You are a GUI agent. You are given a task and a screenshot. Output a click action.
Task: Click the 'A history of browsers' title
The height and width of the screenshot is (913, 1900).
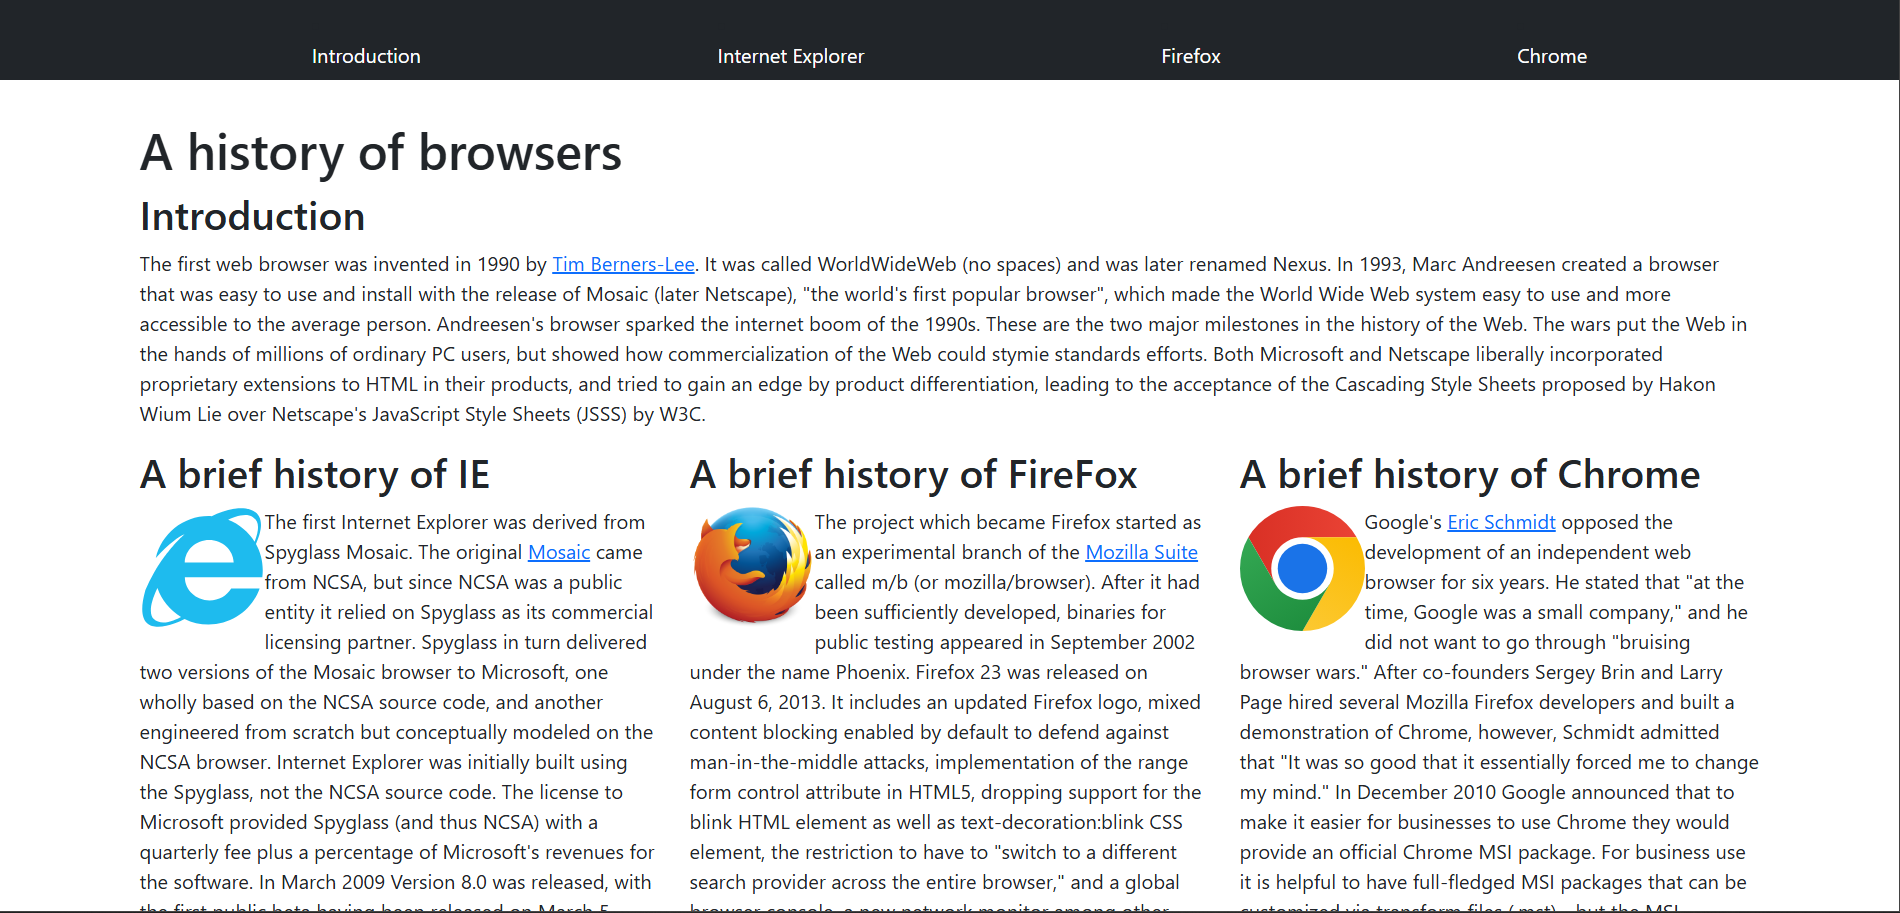(x=380, y=153)
